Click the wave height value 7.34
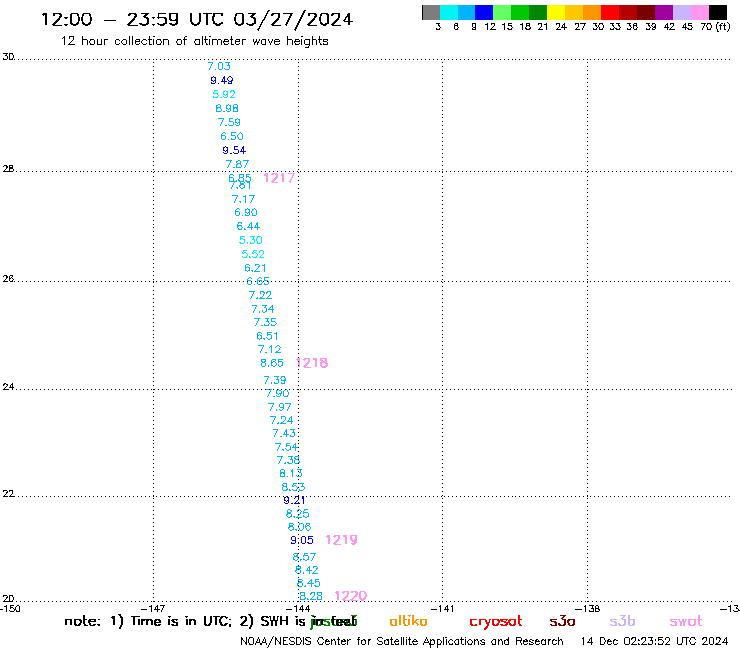Image resolution: width=740 pixels, height=650 pixels. (263, 309)
